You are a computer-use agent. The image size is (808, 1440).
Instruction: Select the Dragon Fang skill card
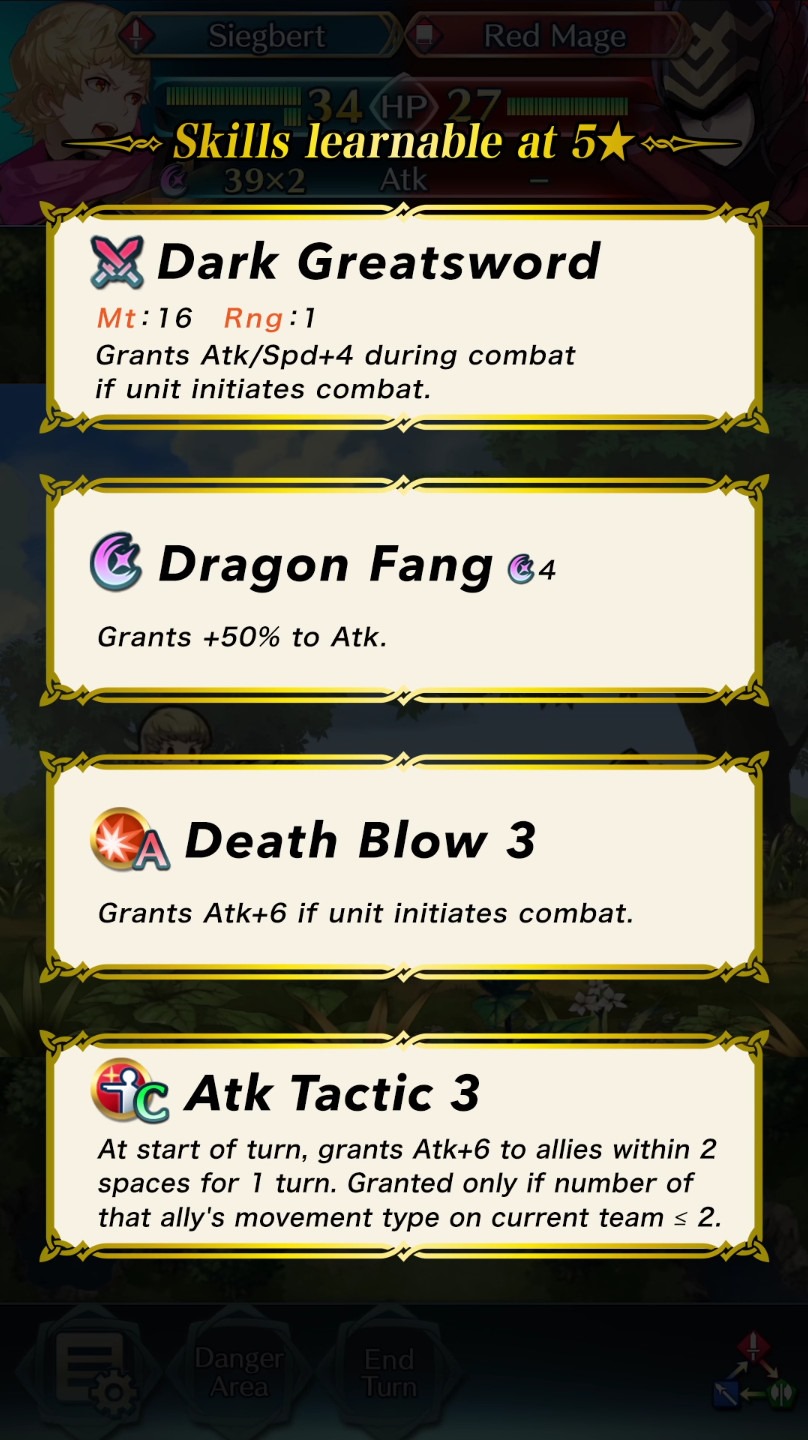click(x=404, y=590)
